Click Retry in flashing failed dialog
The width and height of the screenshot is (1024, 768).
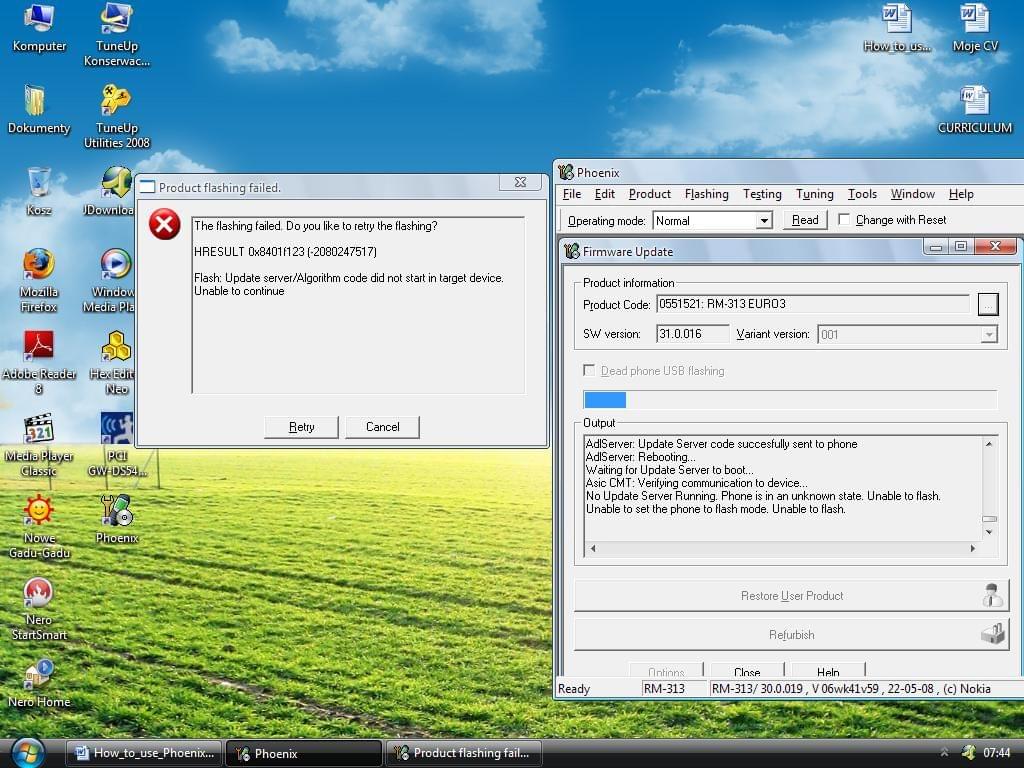click(301, 427)
